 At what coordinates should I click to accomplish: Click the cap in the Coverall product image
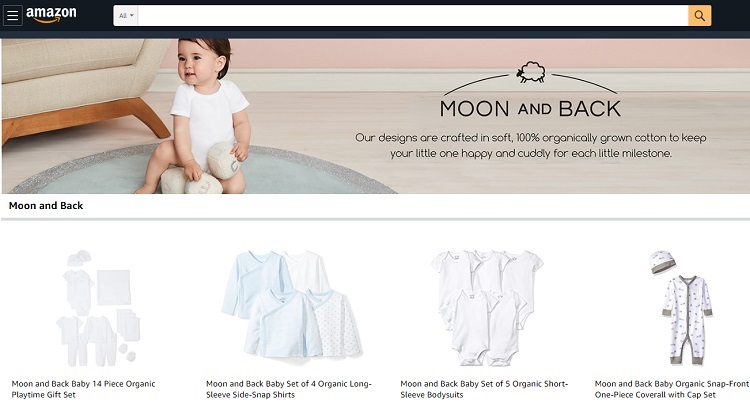tap(662, 262)
